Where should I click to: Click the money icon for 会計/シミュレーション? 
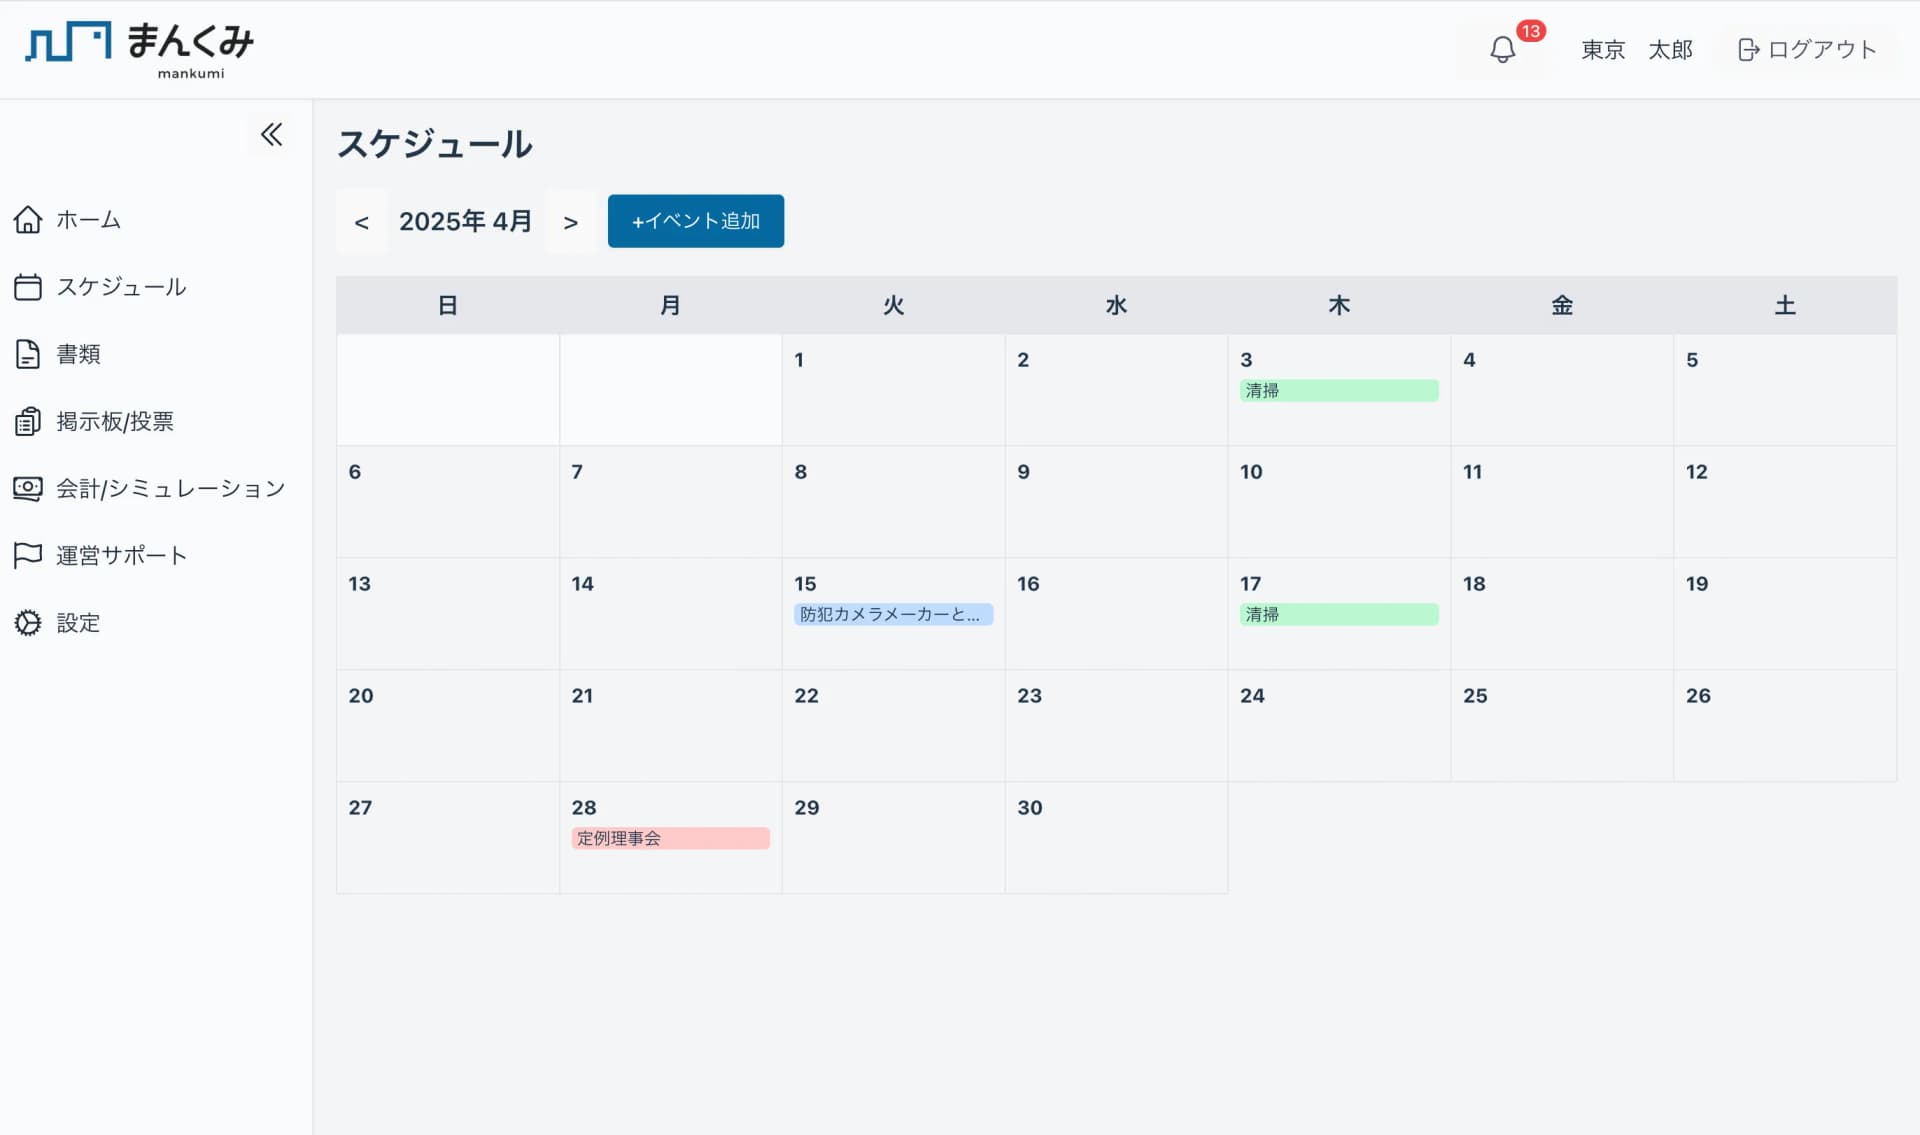coord(28,488)
